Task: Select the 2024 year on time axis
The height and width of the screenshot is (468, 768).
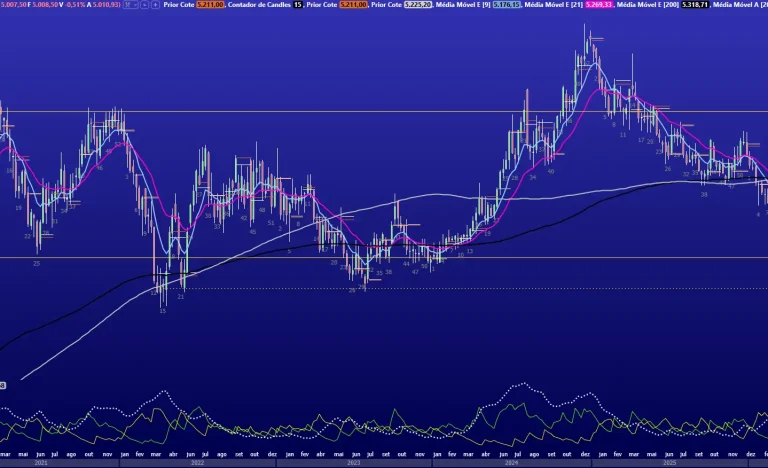Action: pyautogui.click(x=510, y=463)
